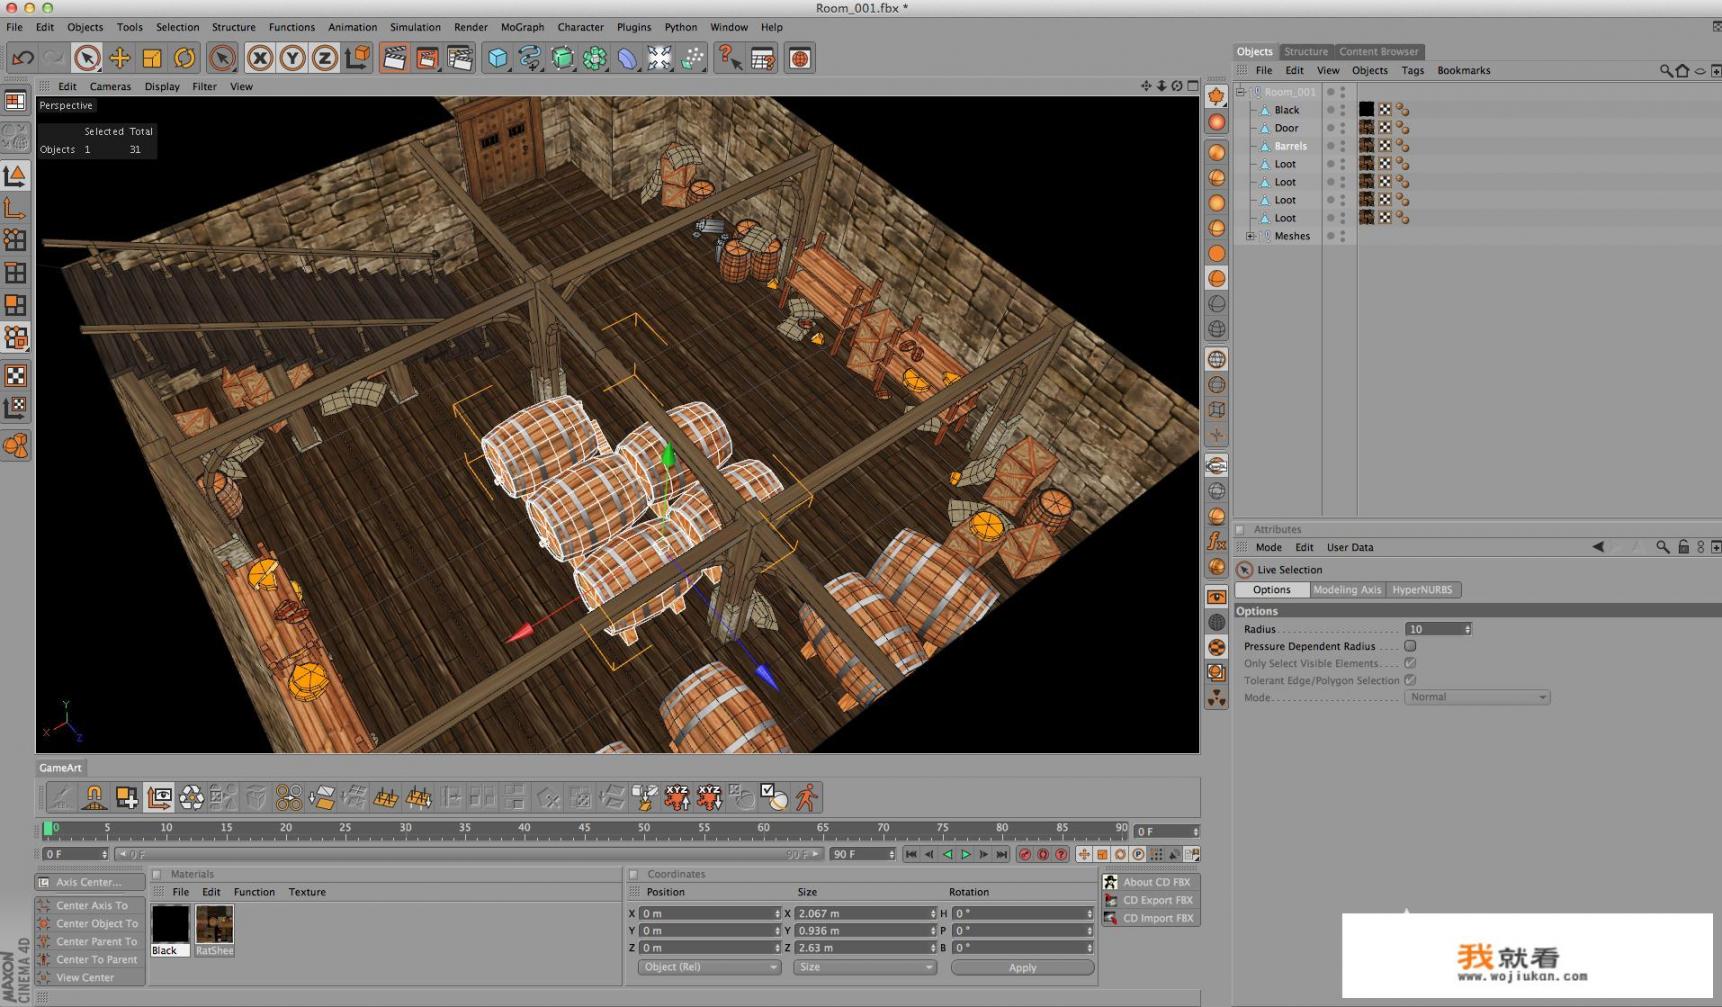1722x1007 pixels.
Task: Click the coordinate system icon
Action: [x=357, y=58]
